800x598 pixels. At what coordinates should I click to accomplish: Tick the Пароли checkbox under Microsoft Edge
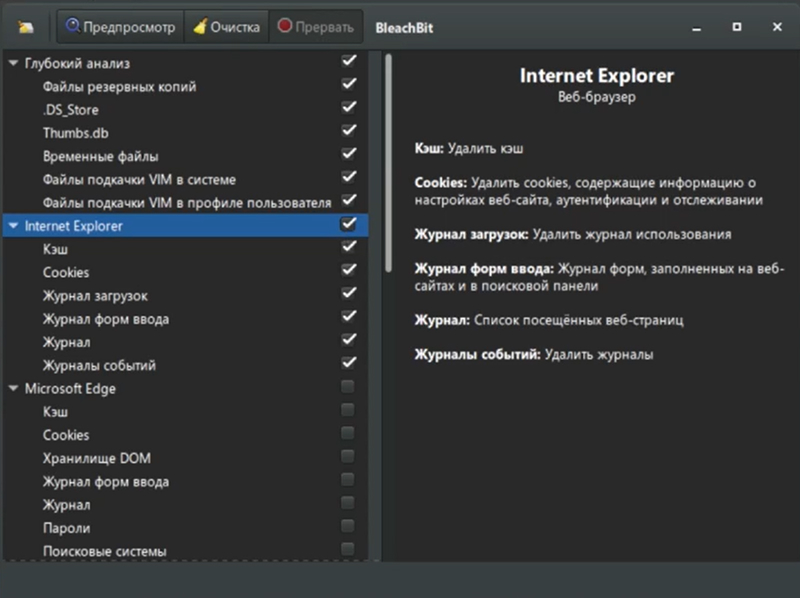coord(347,526)
